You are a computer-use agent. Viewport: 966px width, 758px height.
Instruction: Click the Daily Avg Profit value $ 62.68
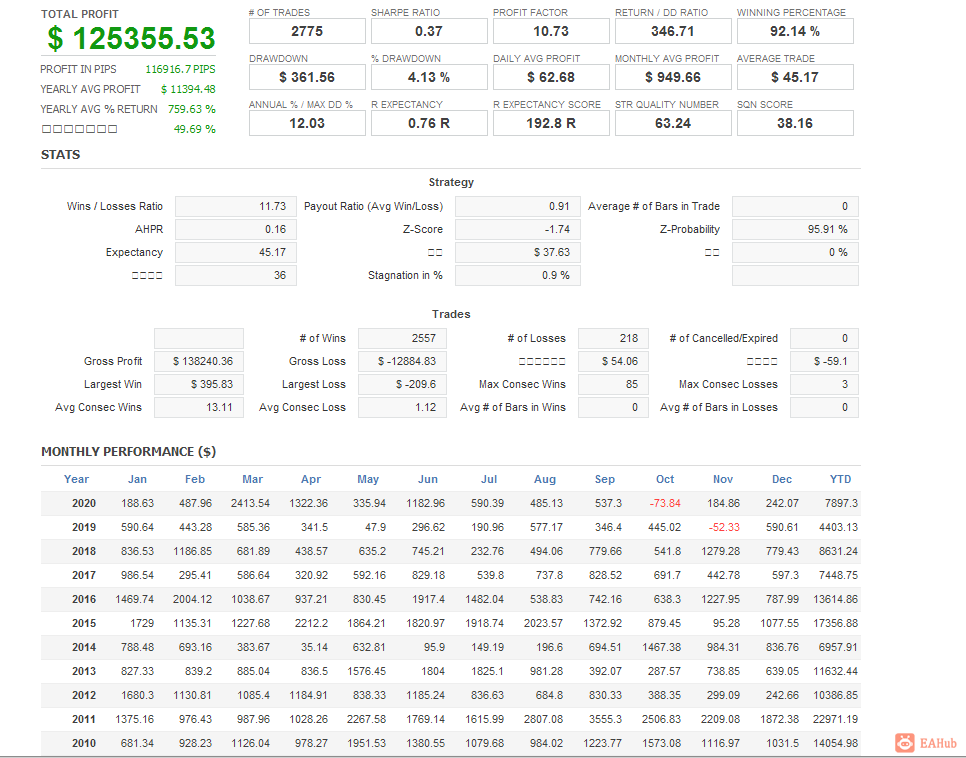tap(551, 77)
